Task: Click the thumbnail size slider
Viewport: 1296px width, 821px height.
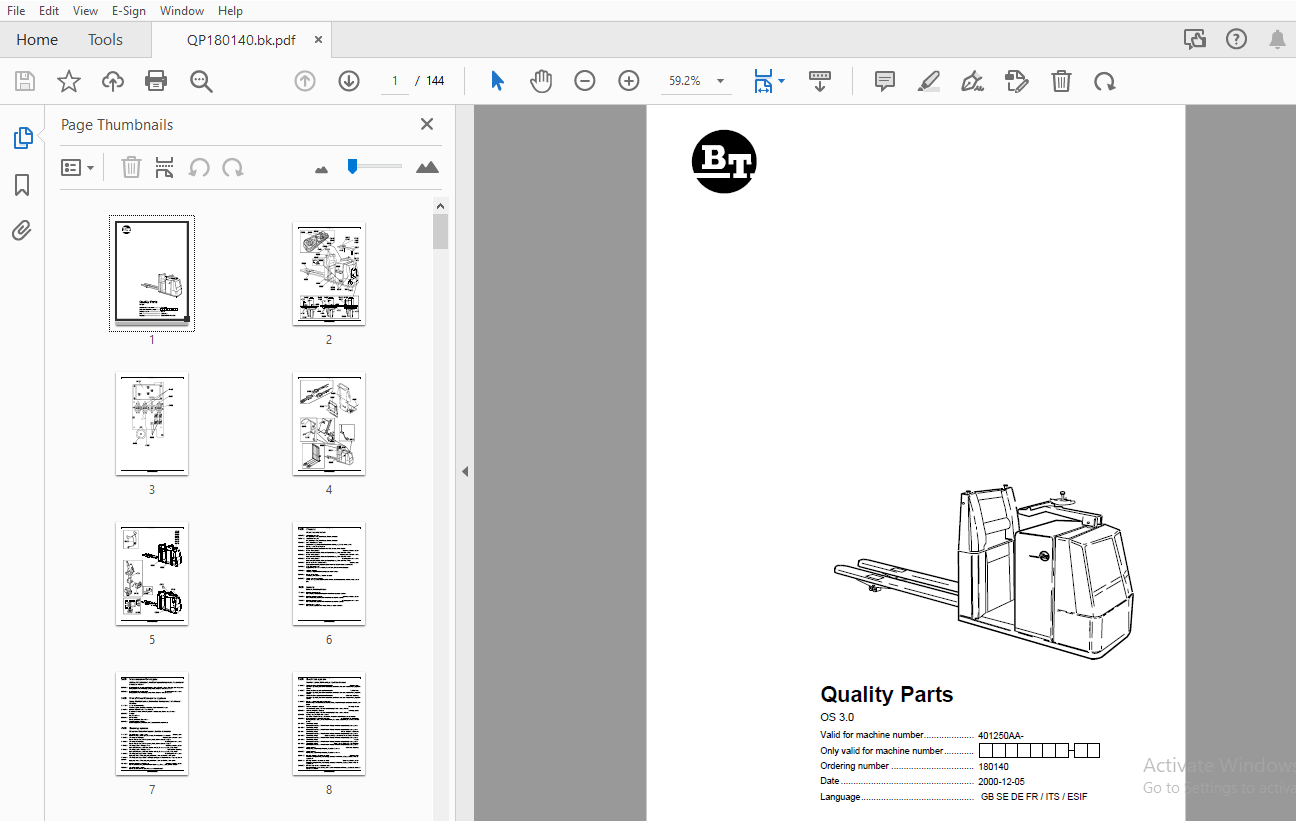Action: [374, 167]
